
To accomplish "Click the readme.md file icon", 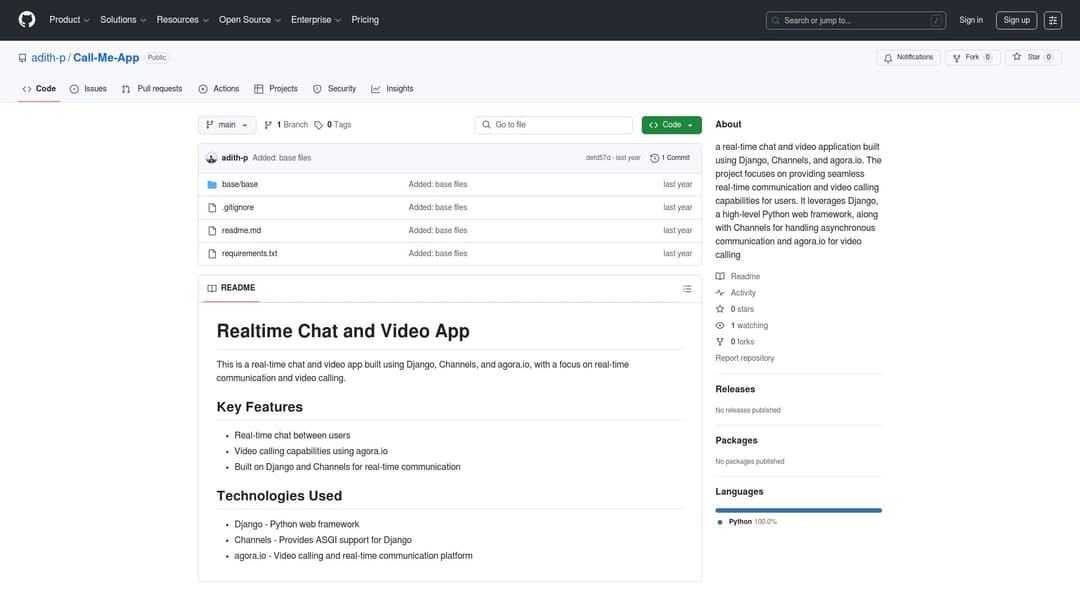I will (212, 231).
